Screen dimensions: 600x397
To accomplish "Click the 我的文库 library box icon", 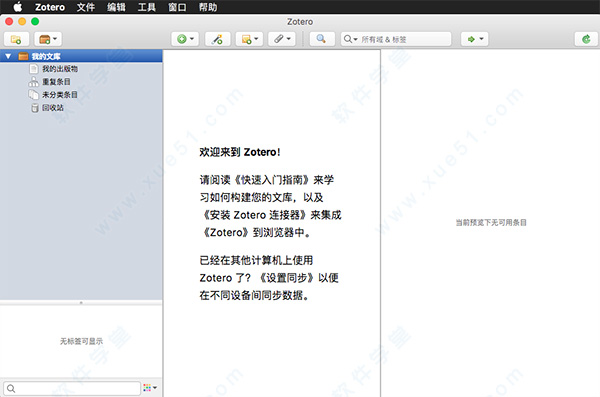I will (x=23, y=56).
